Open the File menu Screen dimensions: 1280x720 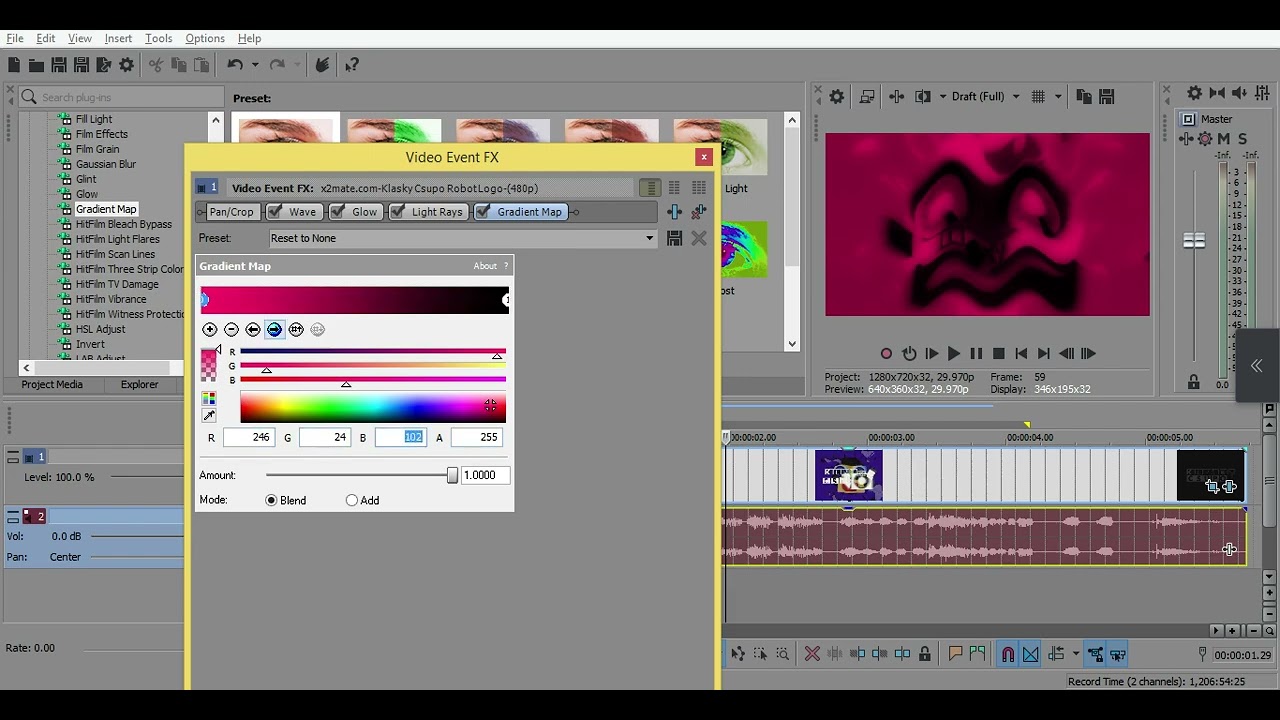(15, 38)
